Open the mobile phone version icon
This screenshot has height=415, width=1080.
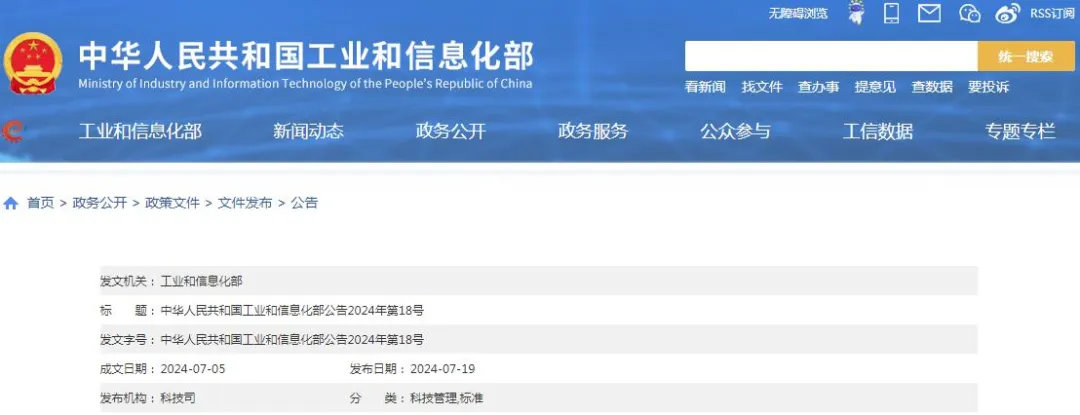(891, 12)
